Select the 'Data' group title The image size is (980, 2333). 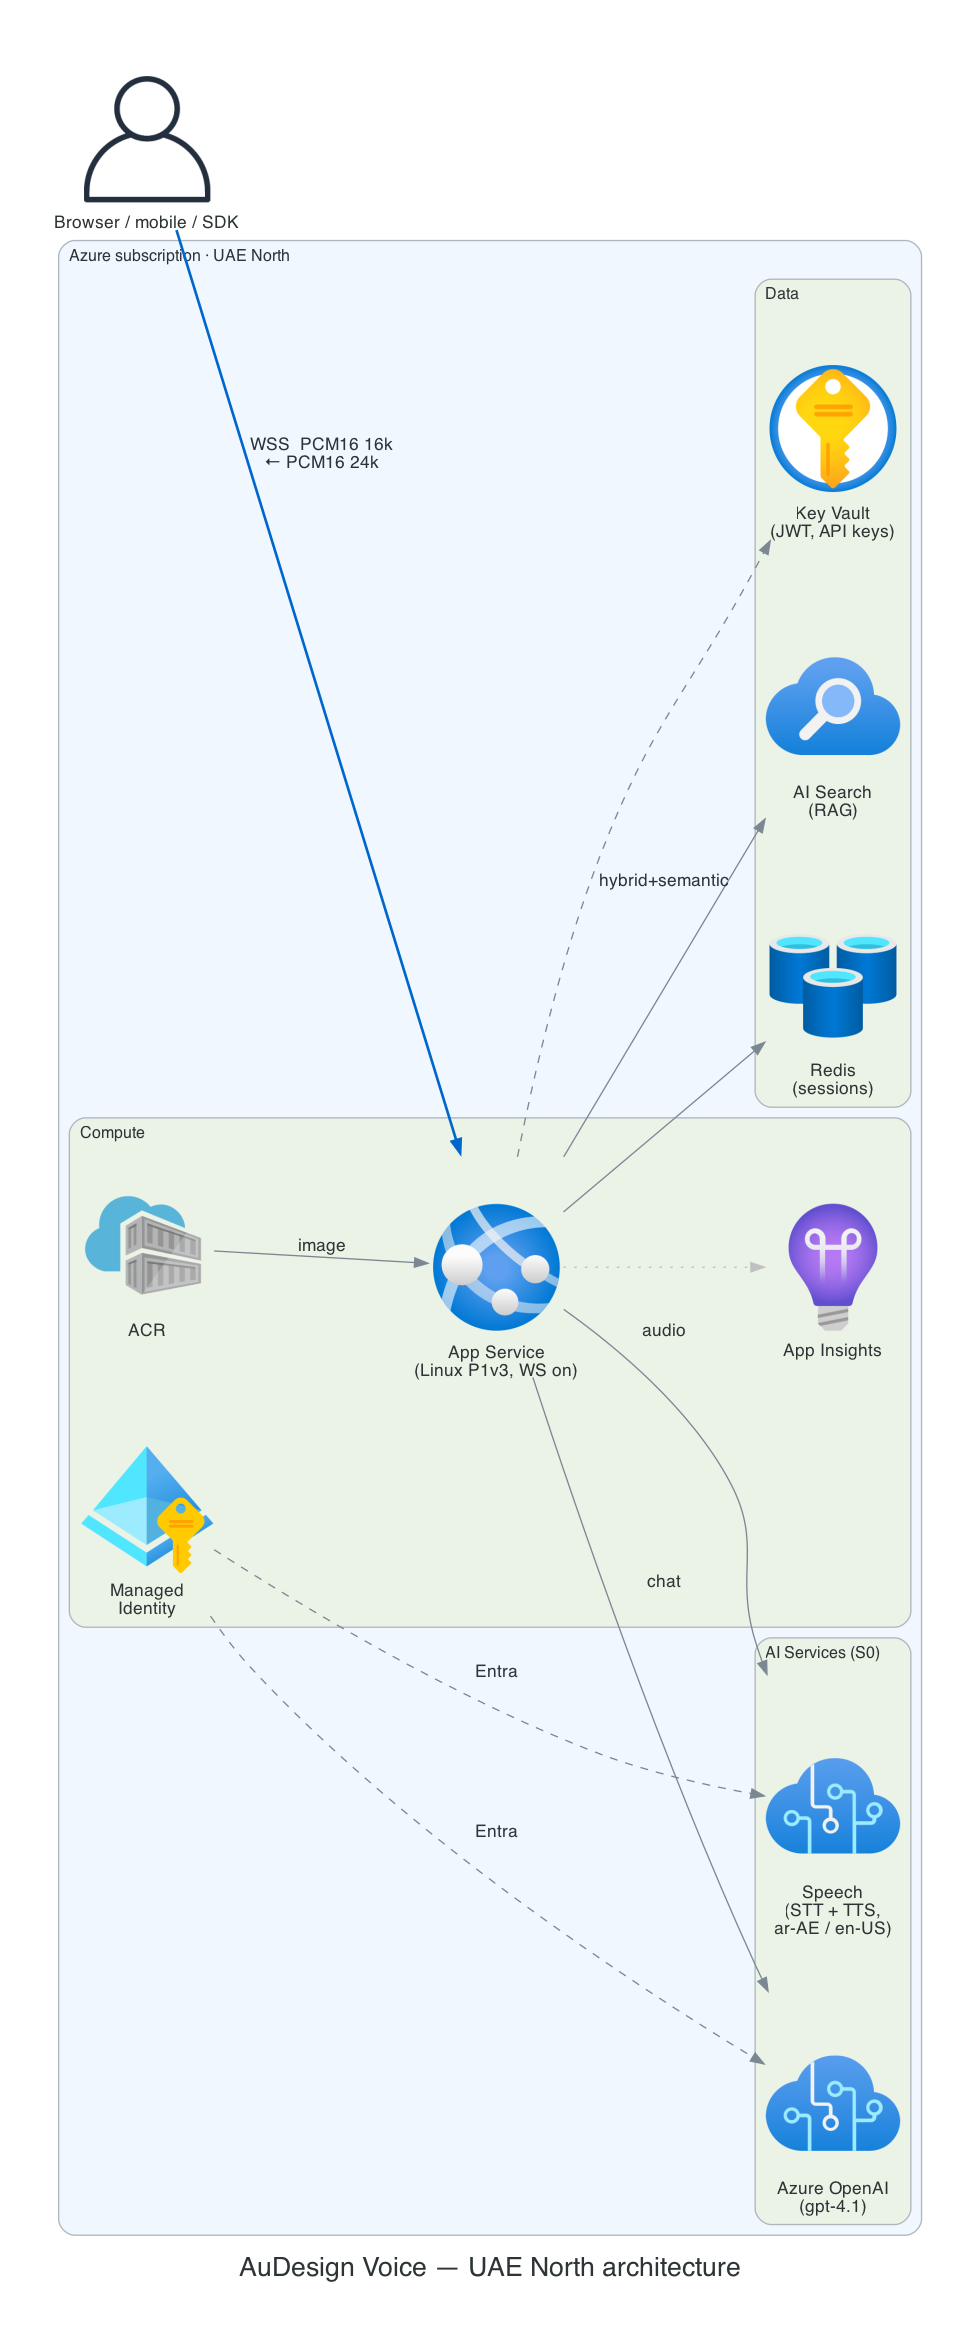782,294
